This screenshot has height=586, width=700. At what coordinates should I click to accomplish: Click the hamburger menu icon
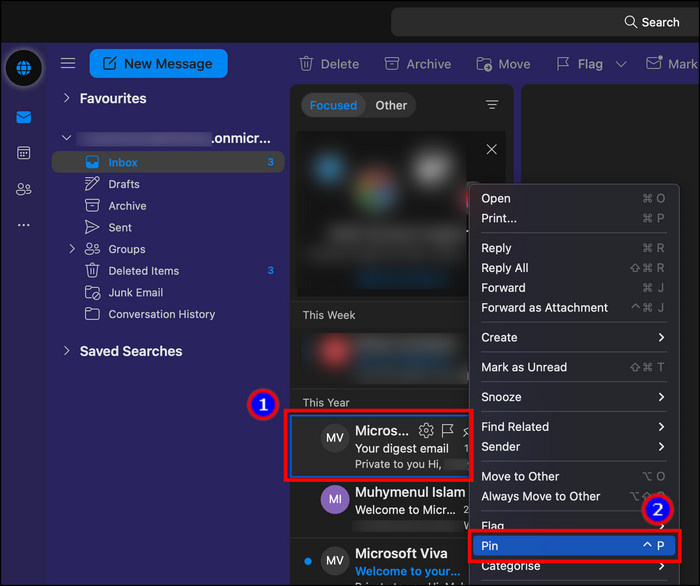pyautogui.click(x=68, y=64)
